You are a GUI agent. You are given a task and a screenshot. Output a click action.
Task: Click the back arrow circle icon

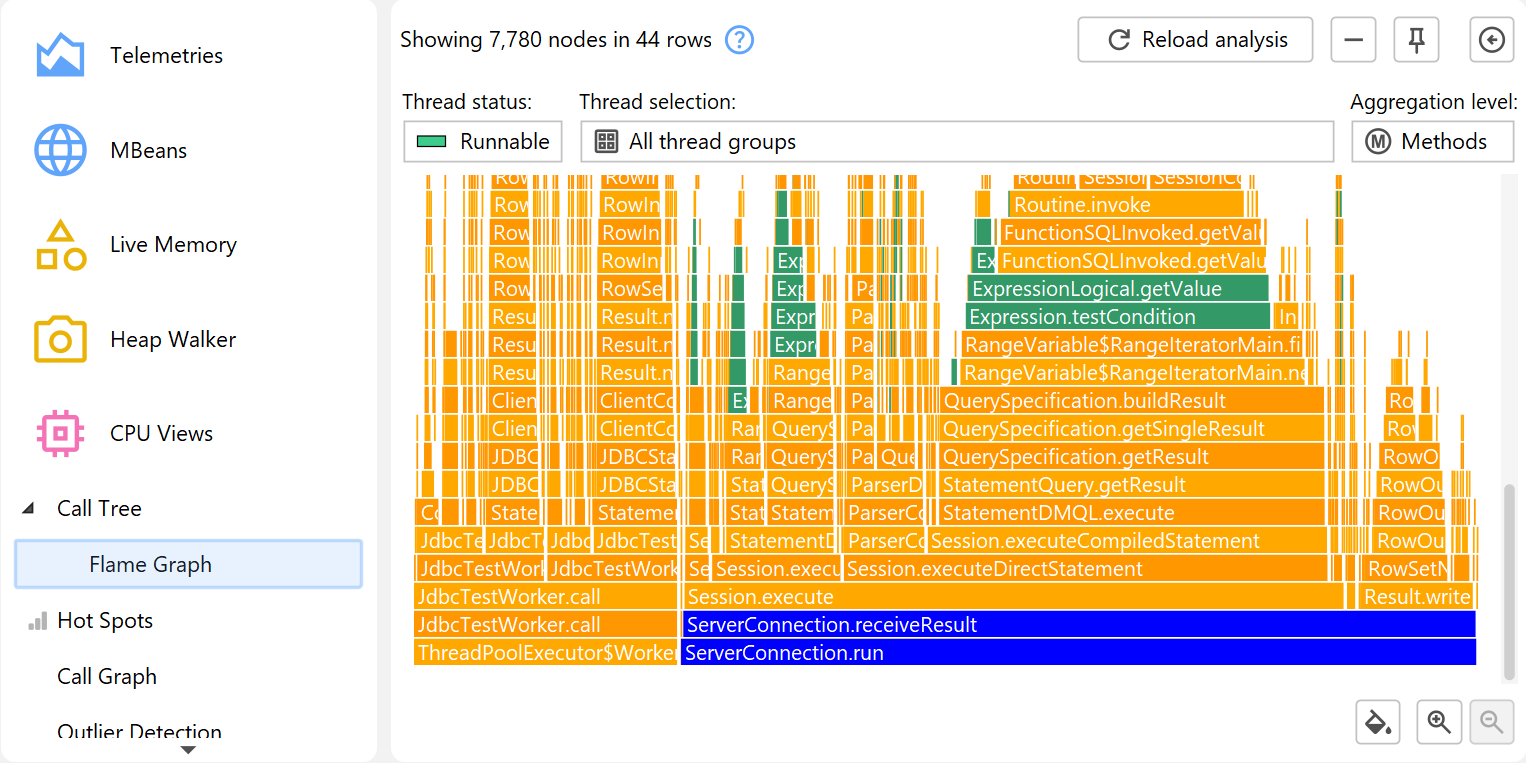coord(1491,40)
